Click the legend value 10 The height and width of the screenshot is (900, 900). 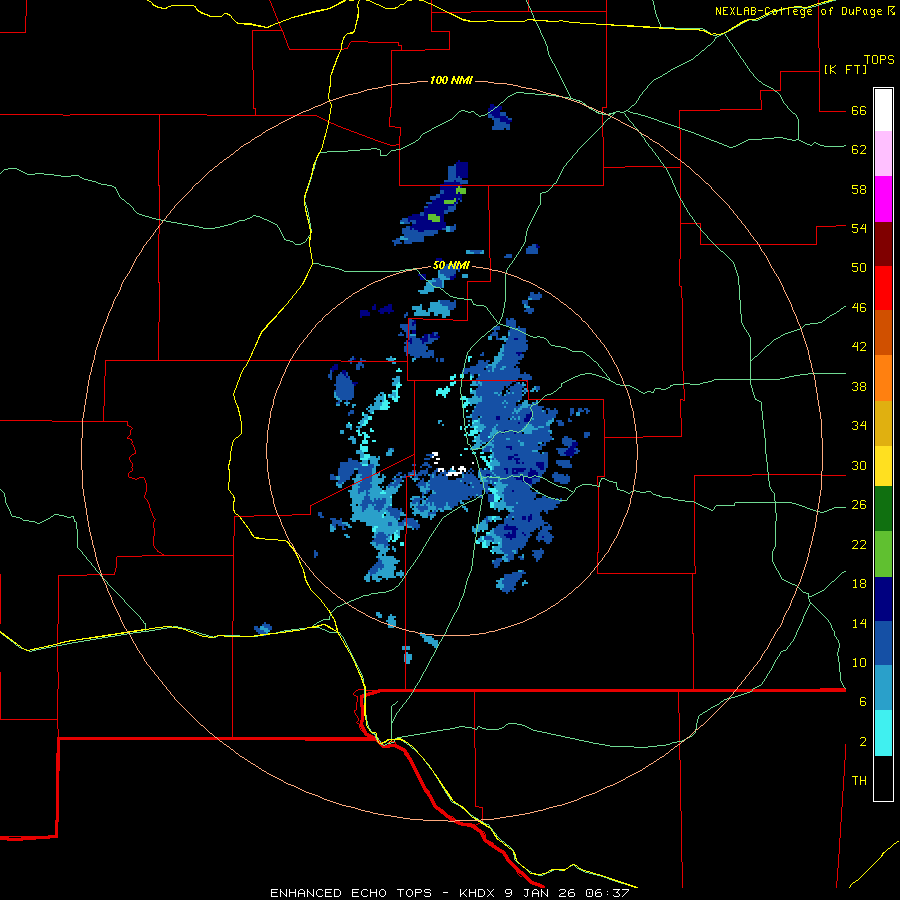point(859,662)
